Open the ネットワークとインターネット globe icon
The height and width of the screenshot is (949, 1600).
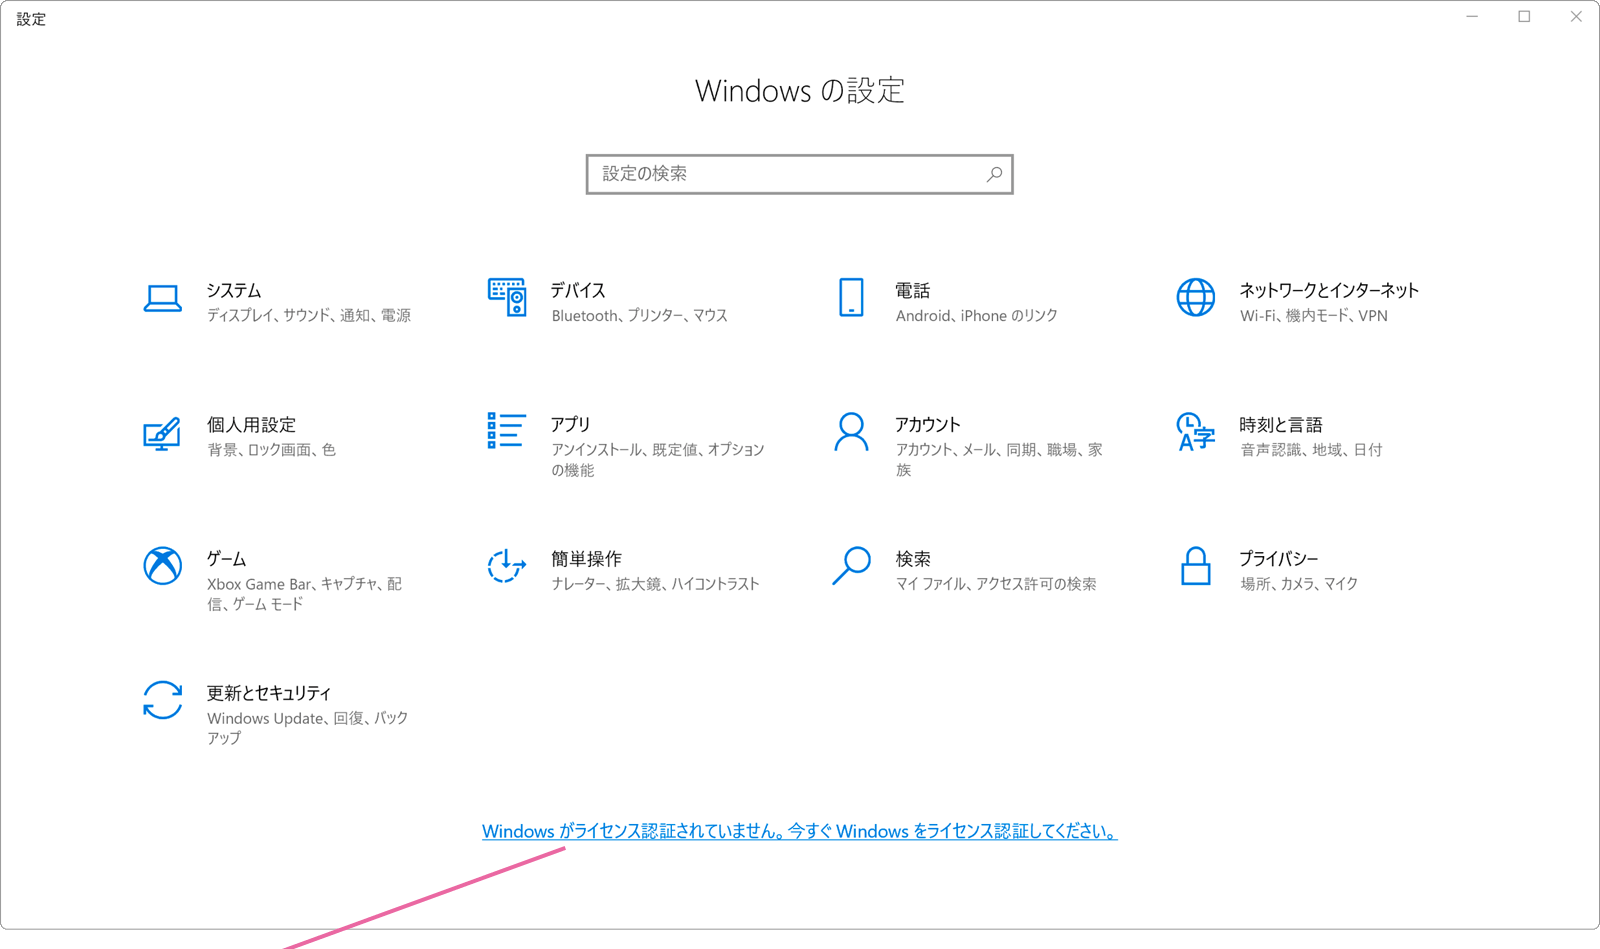(x=1196, y=298)
